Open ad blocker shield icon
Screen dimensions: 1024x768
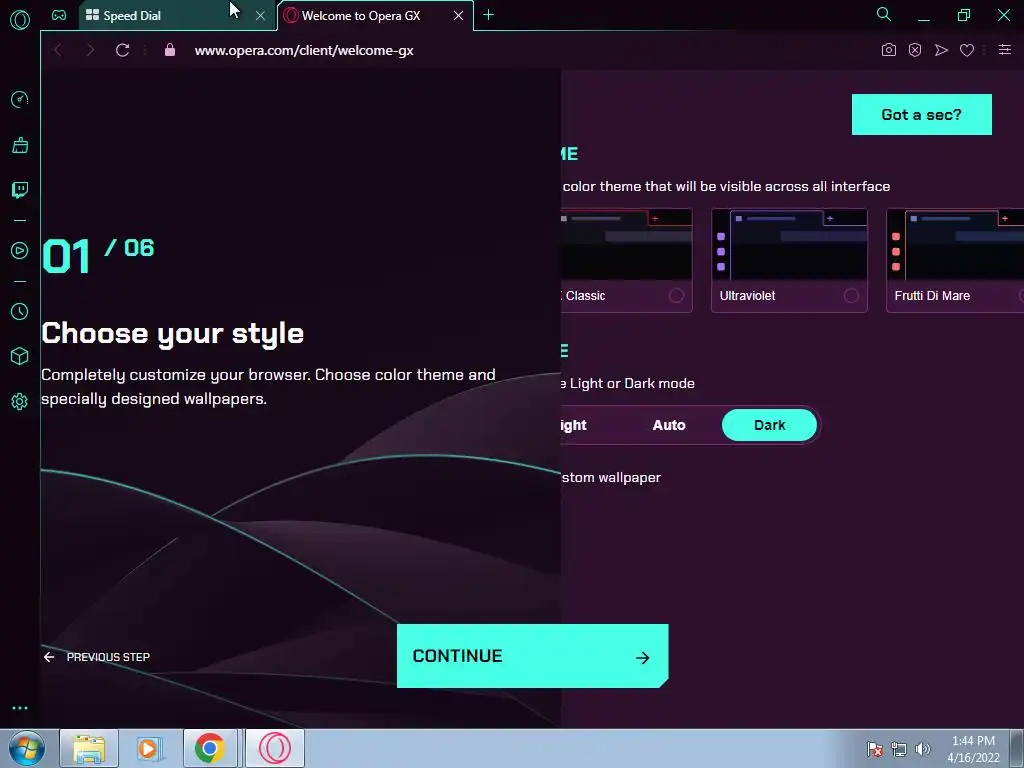(915, 50)
